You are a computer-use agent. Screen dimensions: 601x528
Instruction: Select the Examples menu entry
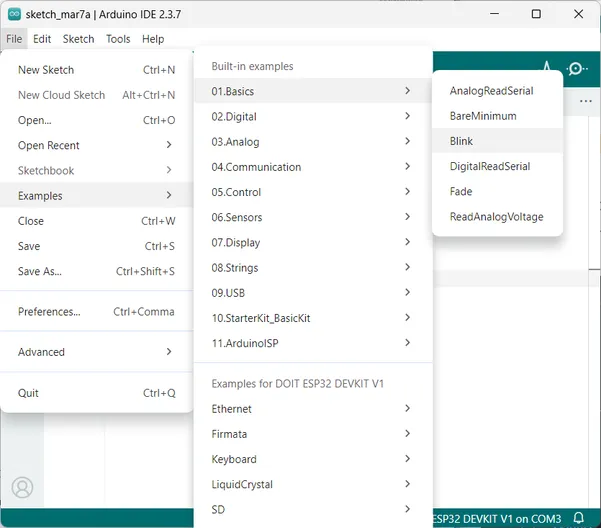pos(97,196)
